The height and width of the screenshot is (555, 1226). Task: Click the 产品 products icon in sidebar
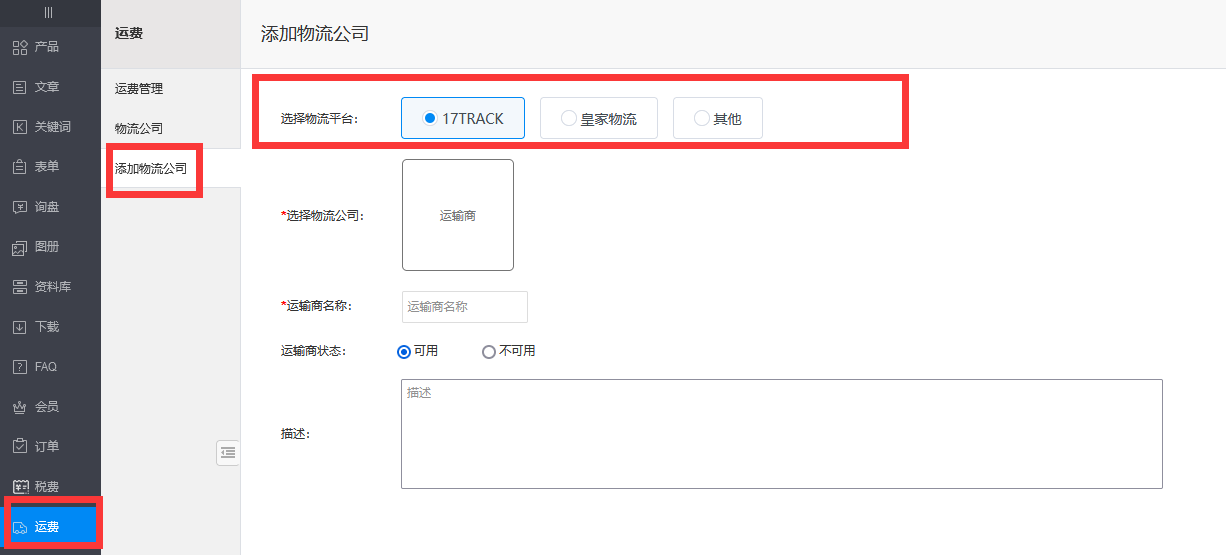point(19,47)
